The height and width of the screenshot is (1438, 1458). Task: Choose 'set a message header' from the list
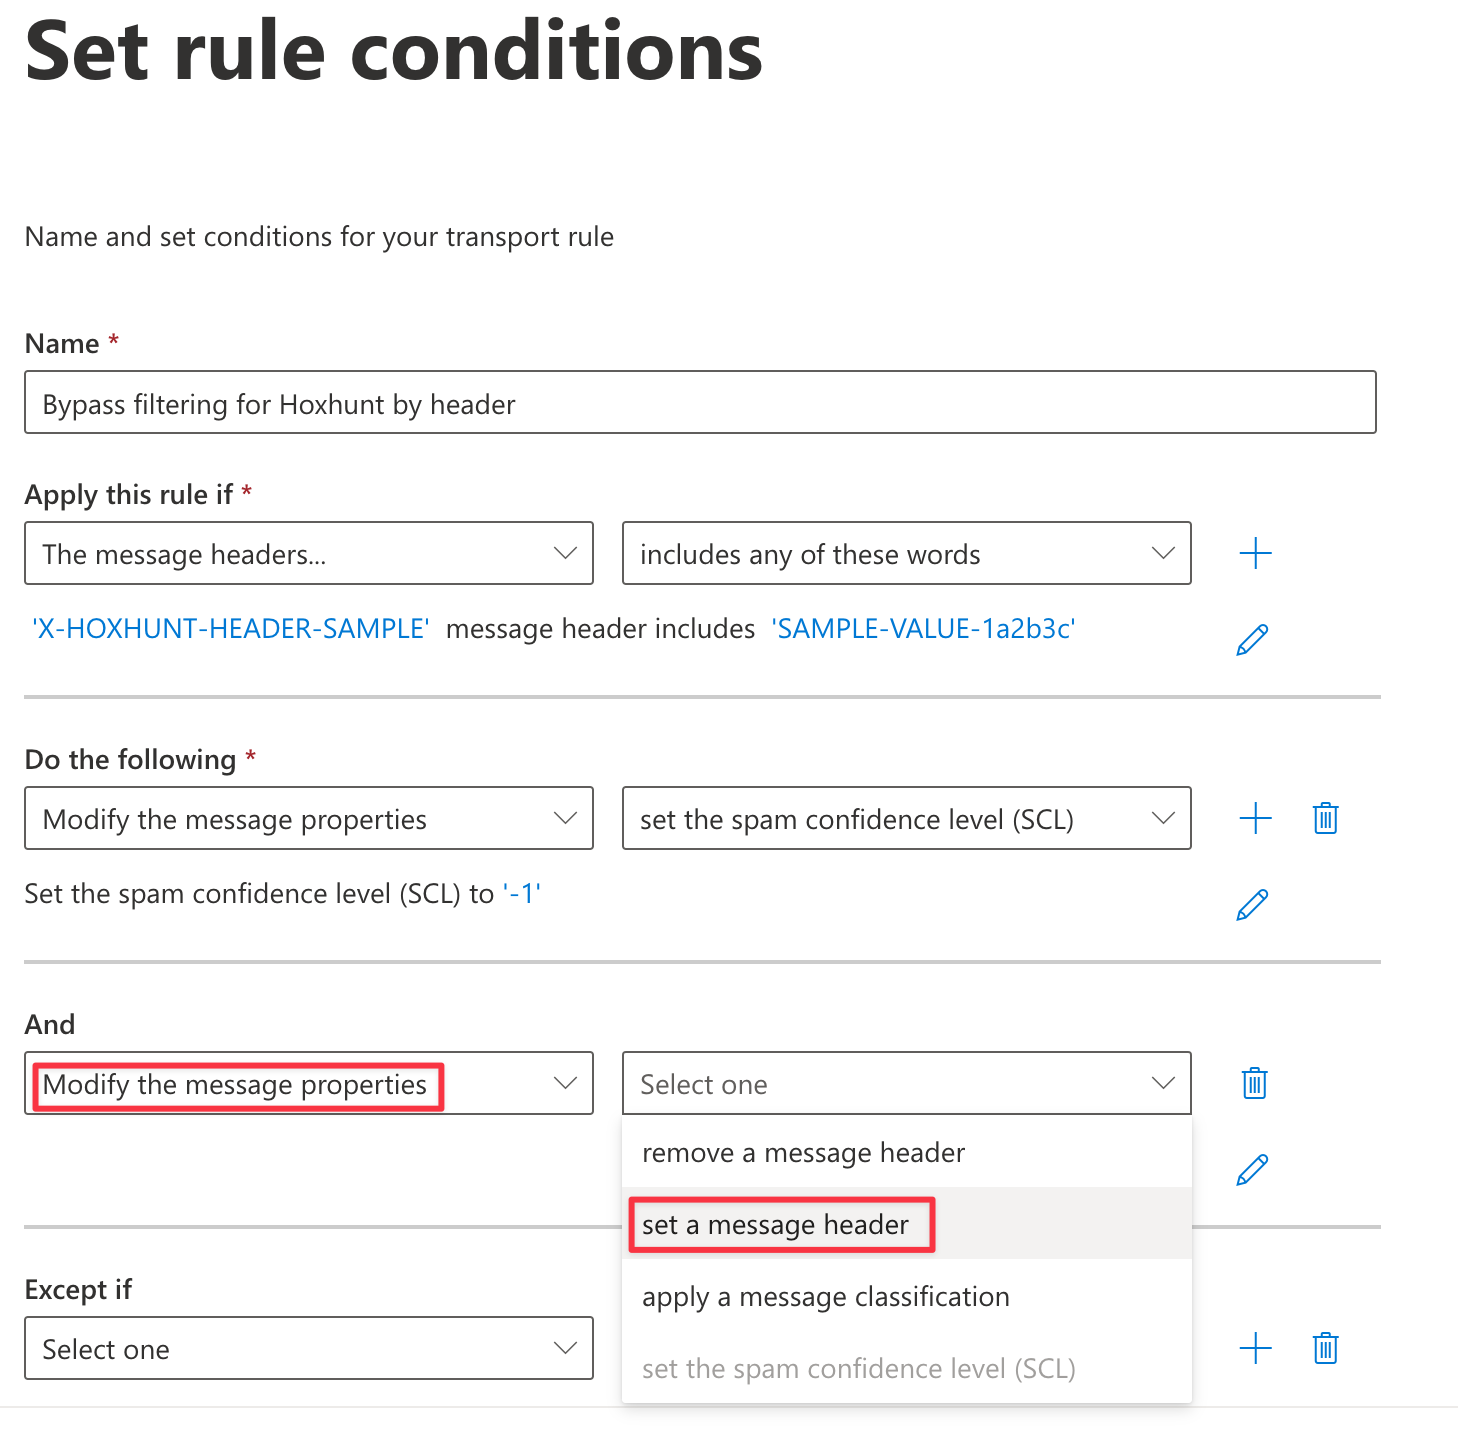coord(907,1224)
